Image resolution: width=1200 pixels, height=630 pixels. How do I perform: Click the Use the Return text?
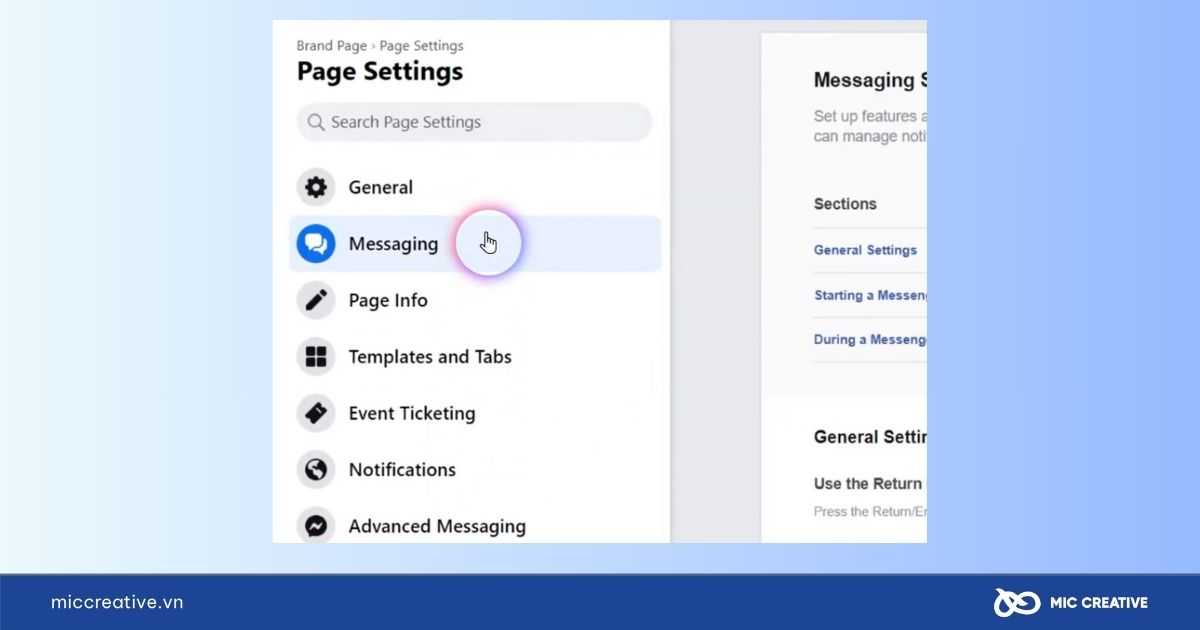(x=868, y=484)
